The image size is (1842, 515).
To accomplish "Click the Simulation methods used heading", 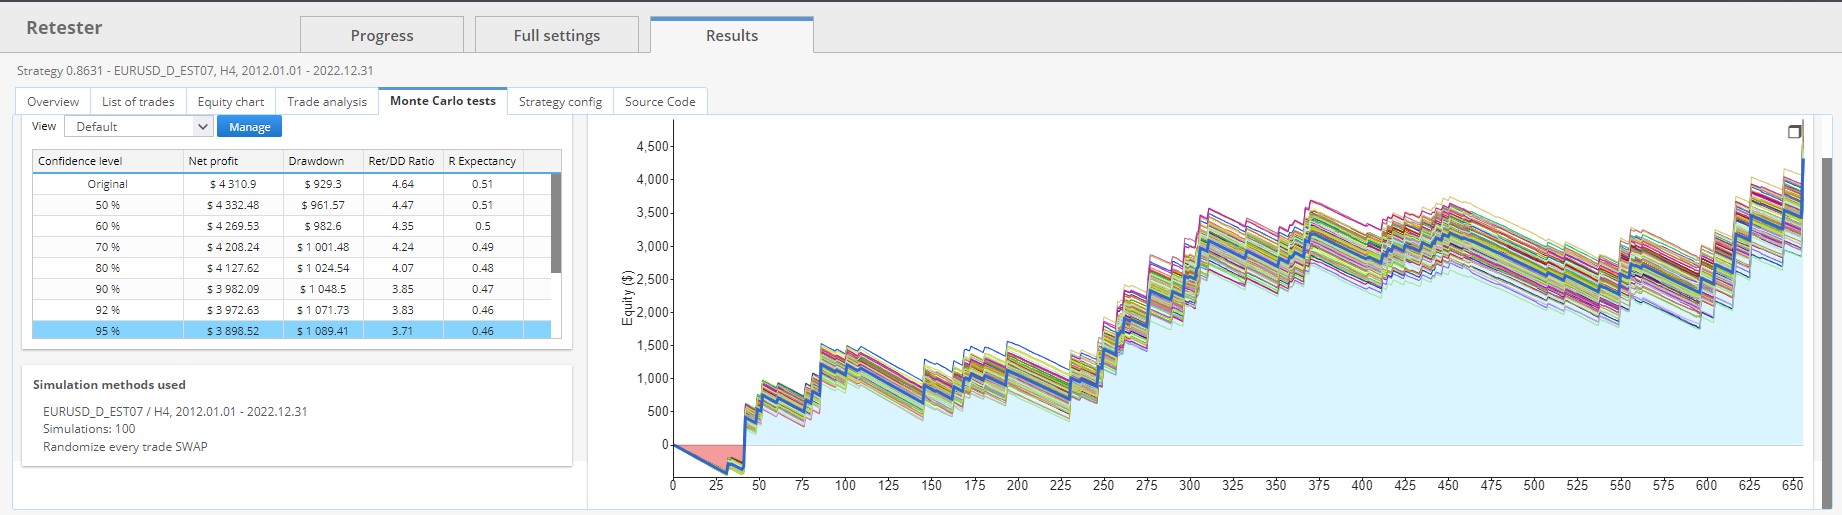I will coord(109,384).
